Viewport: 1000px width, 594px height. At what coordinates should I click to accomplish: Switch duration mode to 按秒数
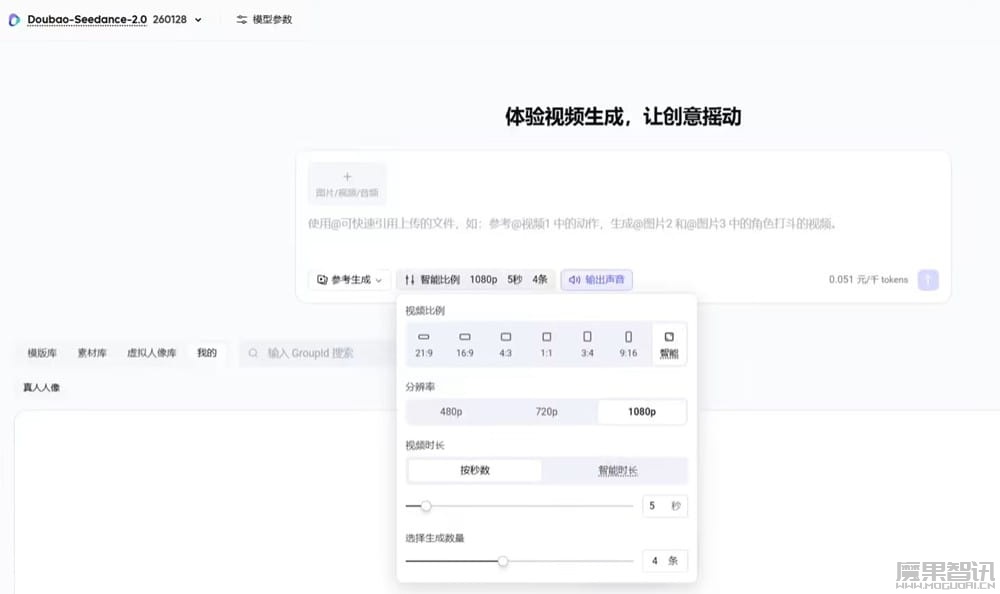click(474, 470)
